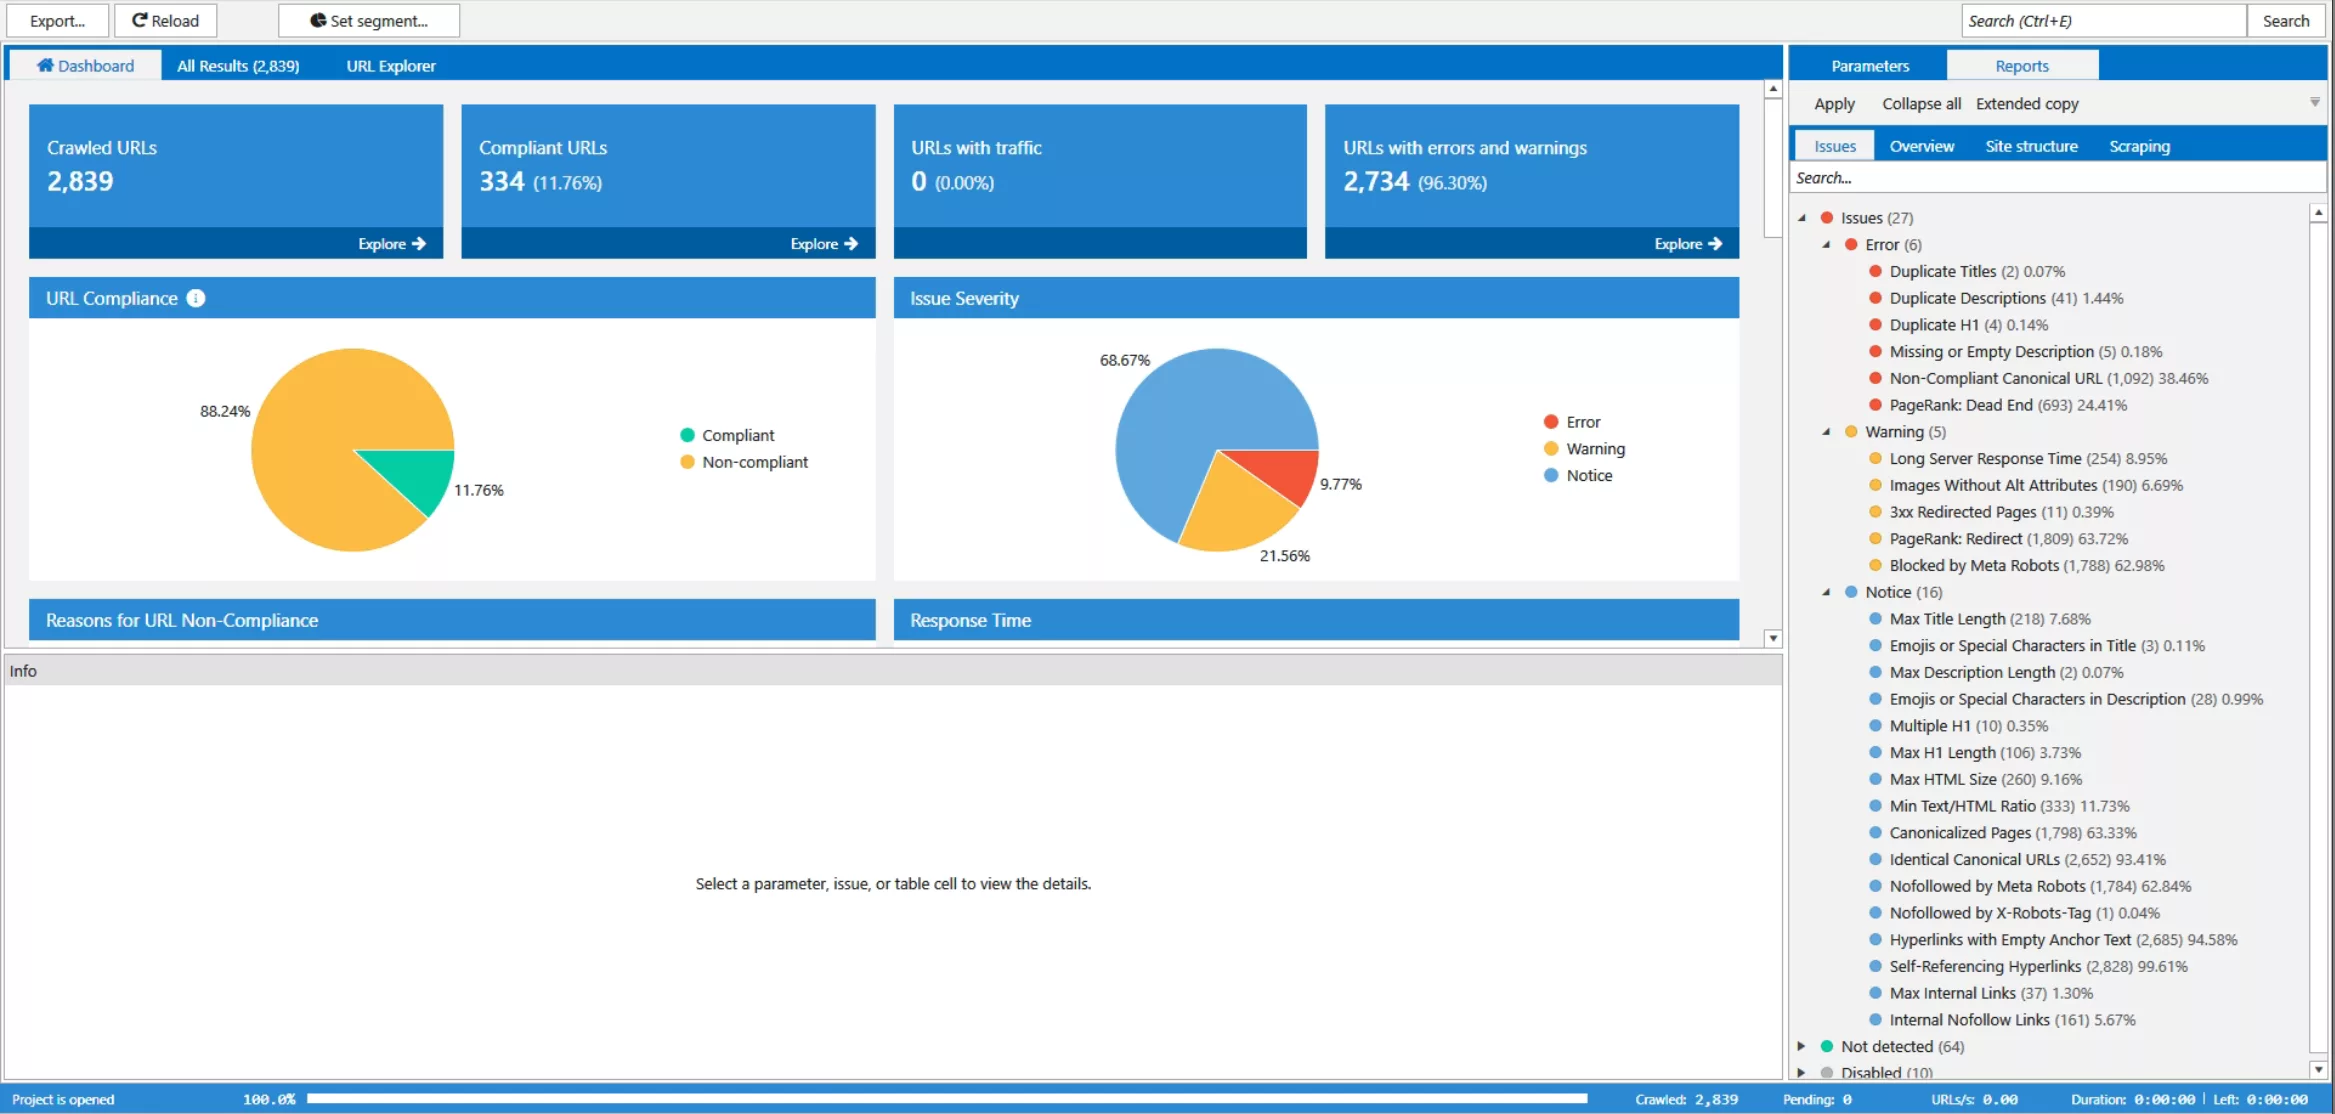
Task: Click Collapse all
Action: click(x=1921, y=104)
